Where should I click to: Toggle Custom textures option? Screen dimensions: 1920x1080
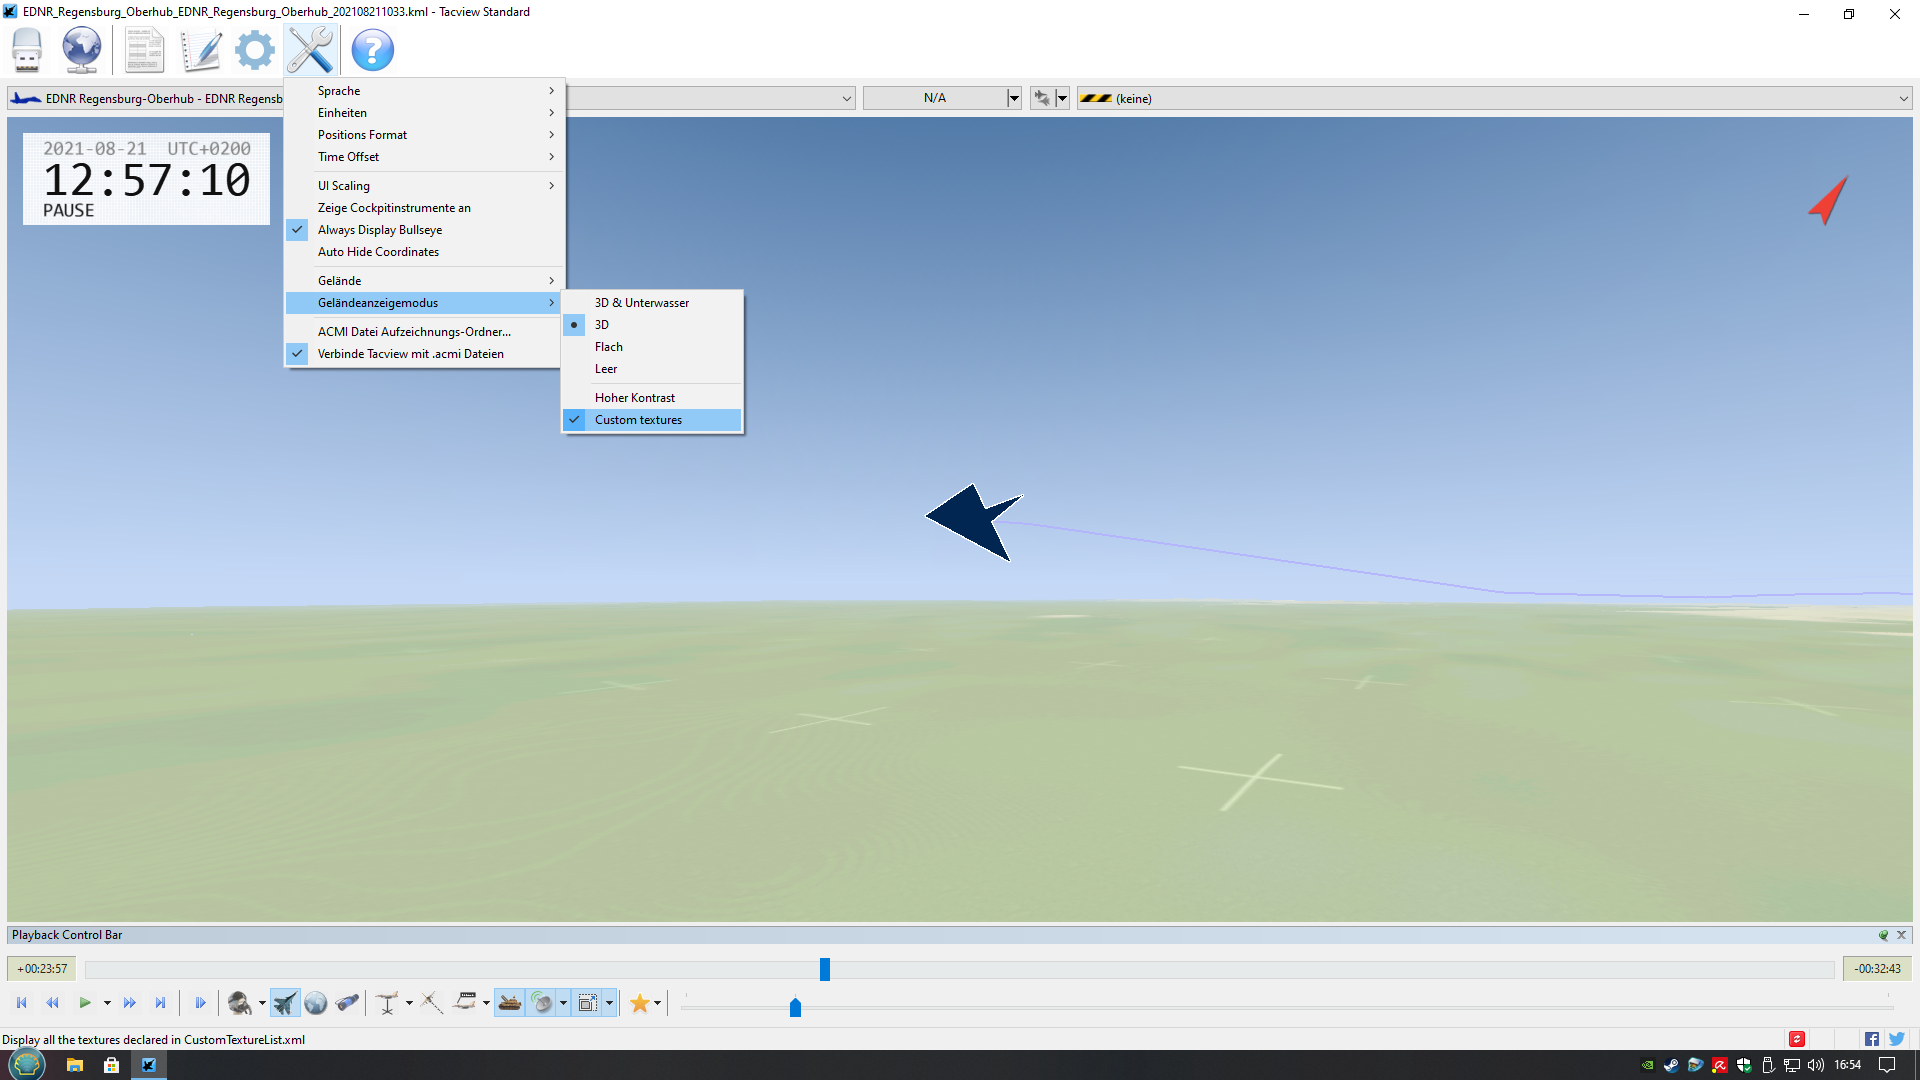pyautogui.click(x=652, y=420)
